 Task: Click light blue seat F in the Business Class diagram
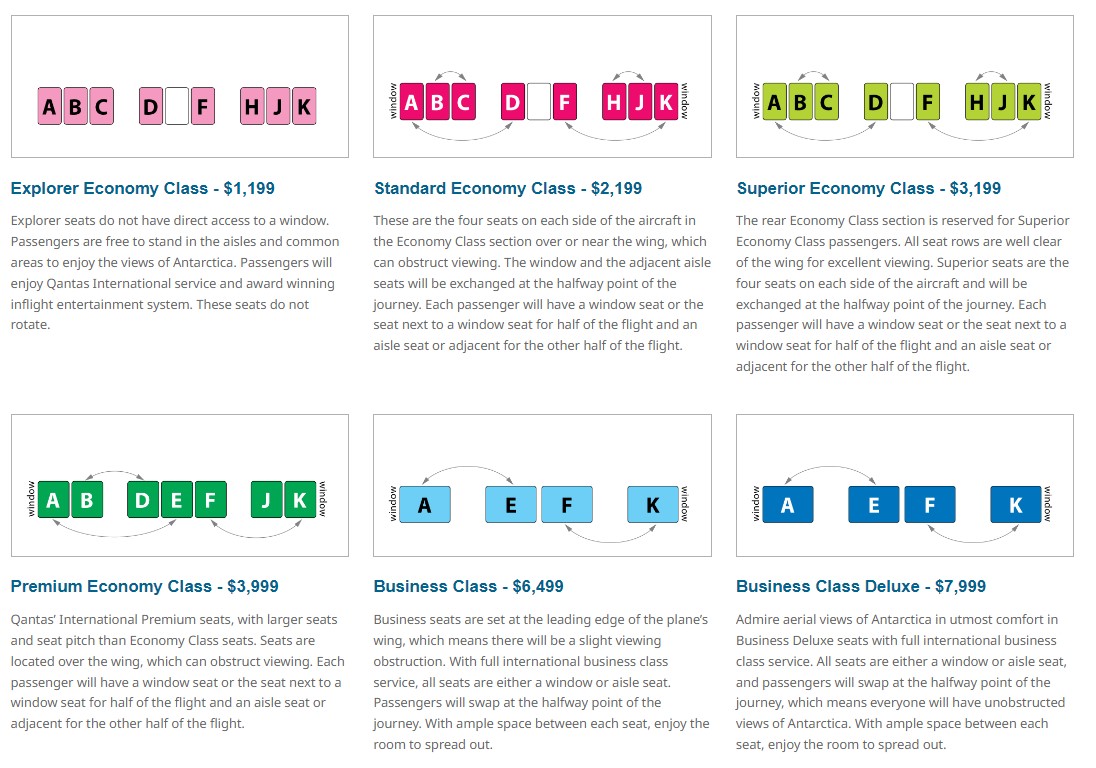566,505
